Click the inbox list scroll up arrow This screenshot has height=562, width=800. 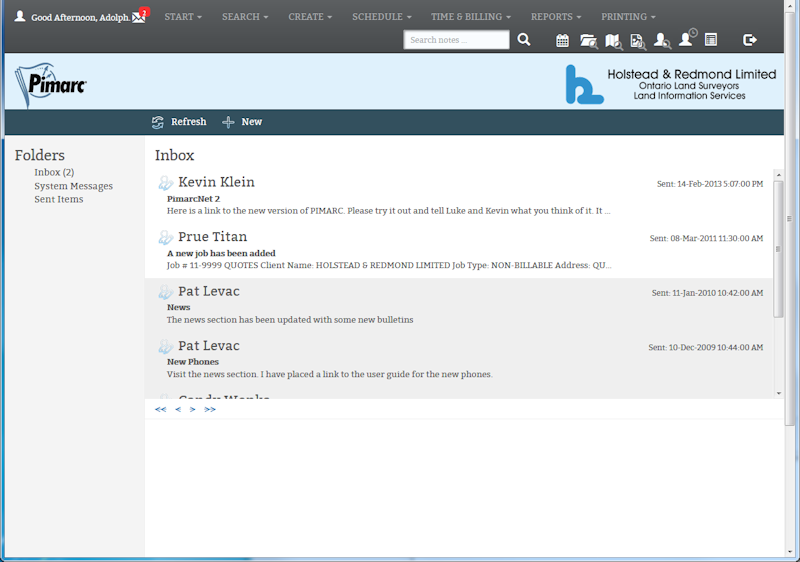coord(779,175)
